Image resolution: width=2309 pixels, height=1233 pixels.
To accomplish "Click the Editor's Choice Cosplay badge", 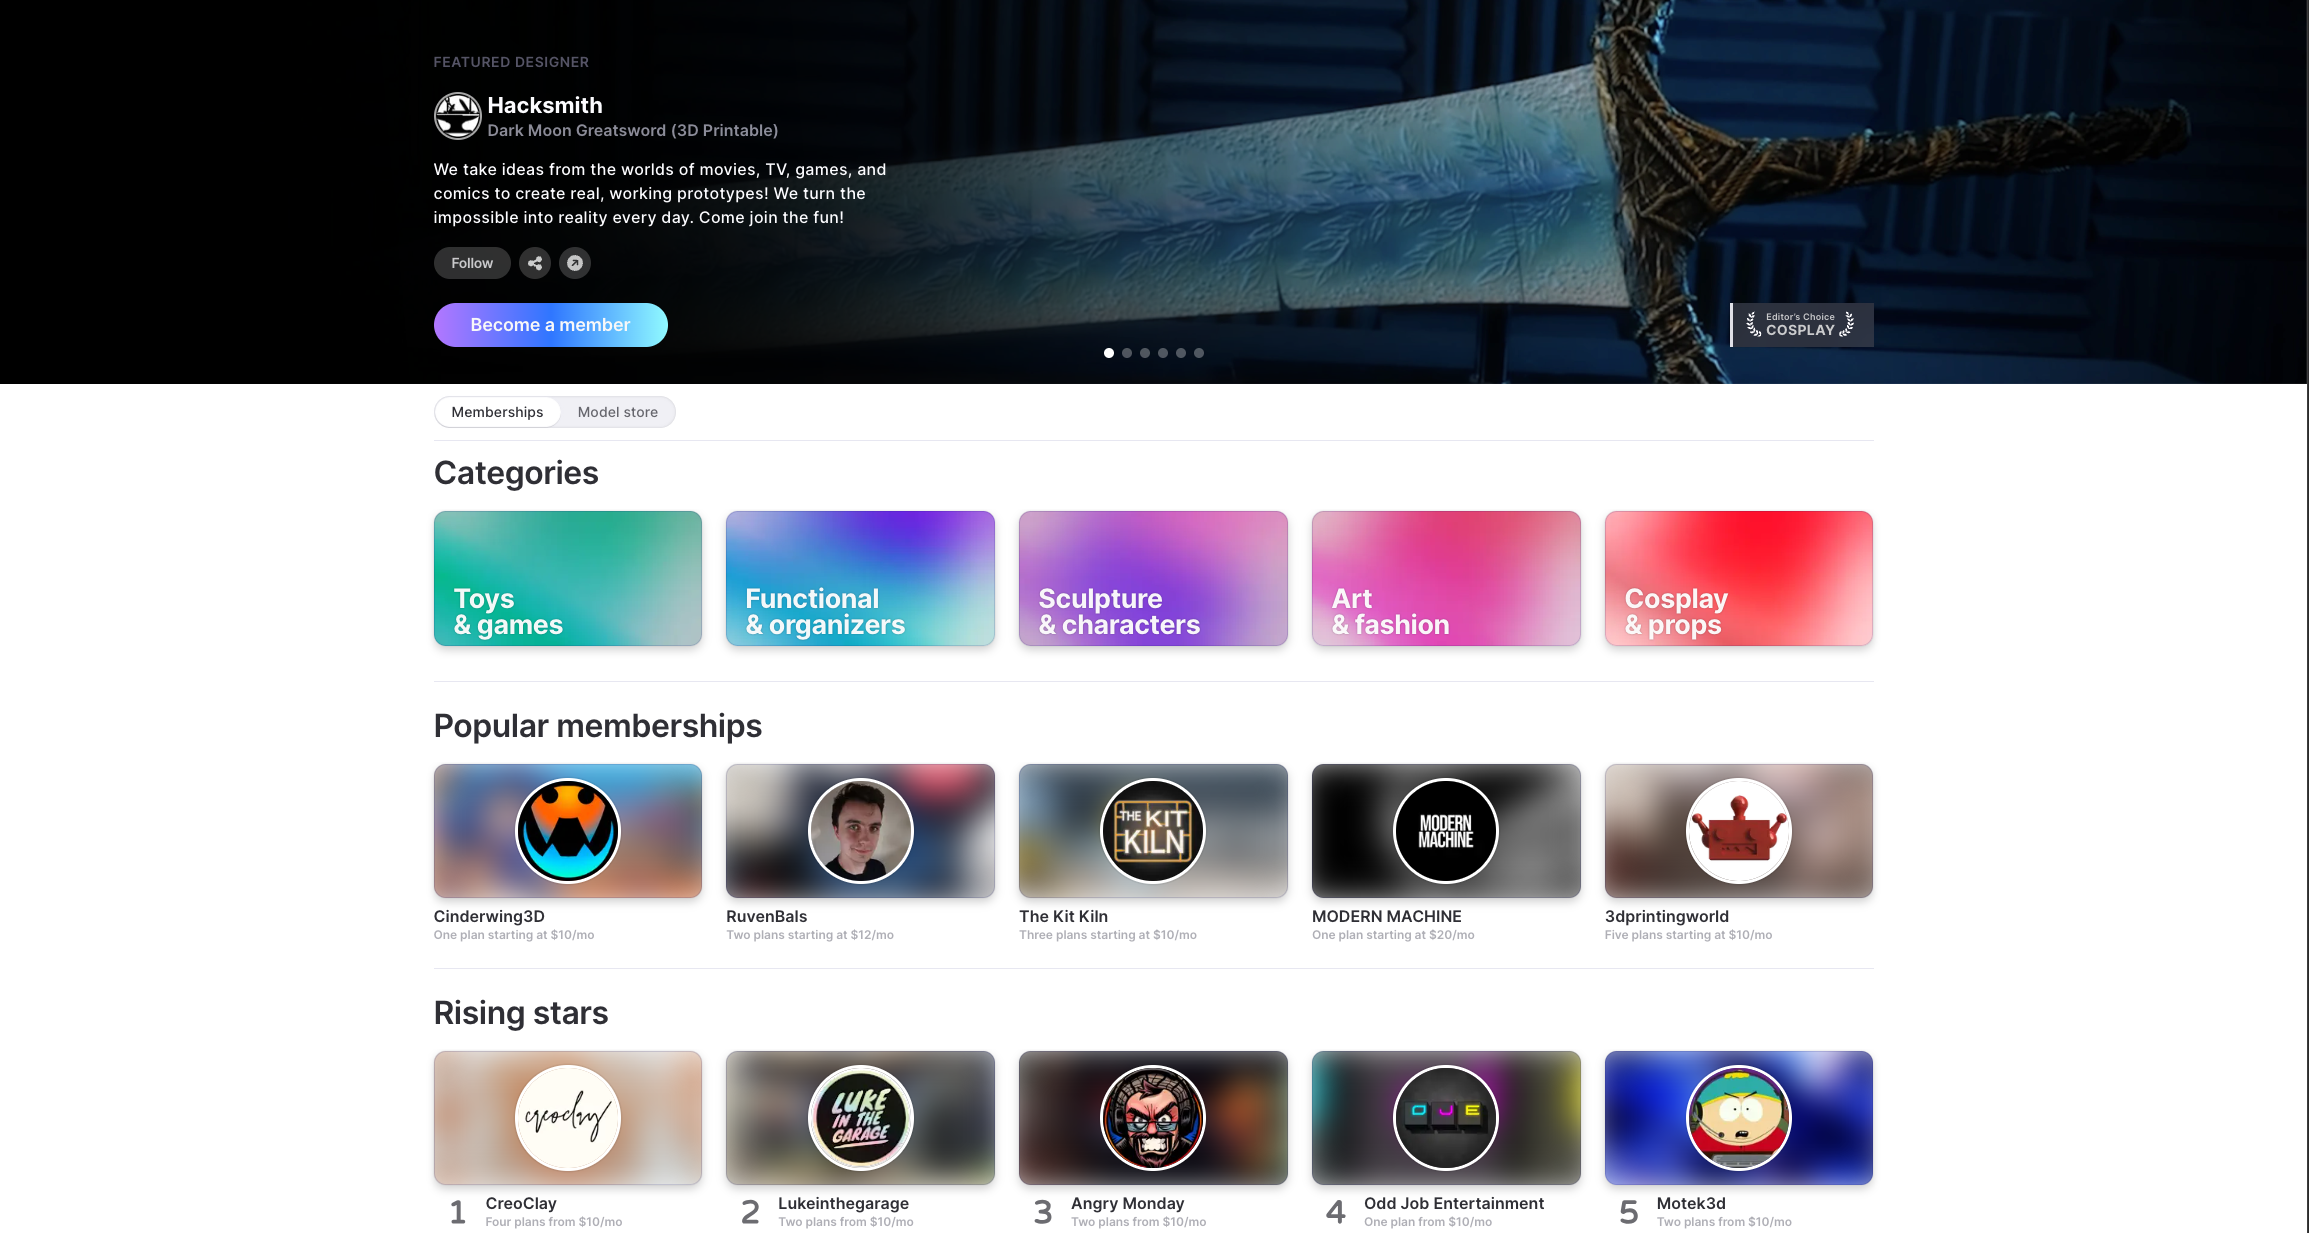I will click(1801, 324).
